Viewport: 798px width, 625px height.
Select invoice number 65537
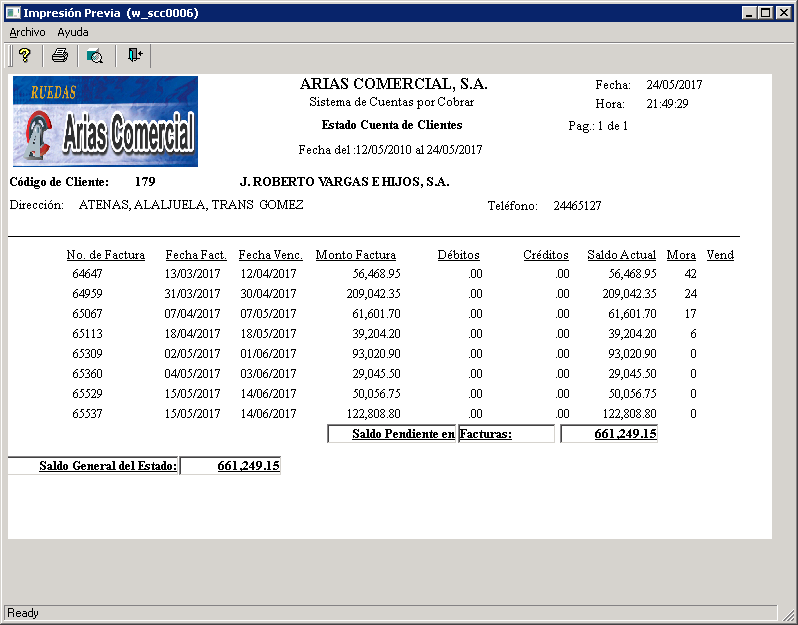click(87, 414)
